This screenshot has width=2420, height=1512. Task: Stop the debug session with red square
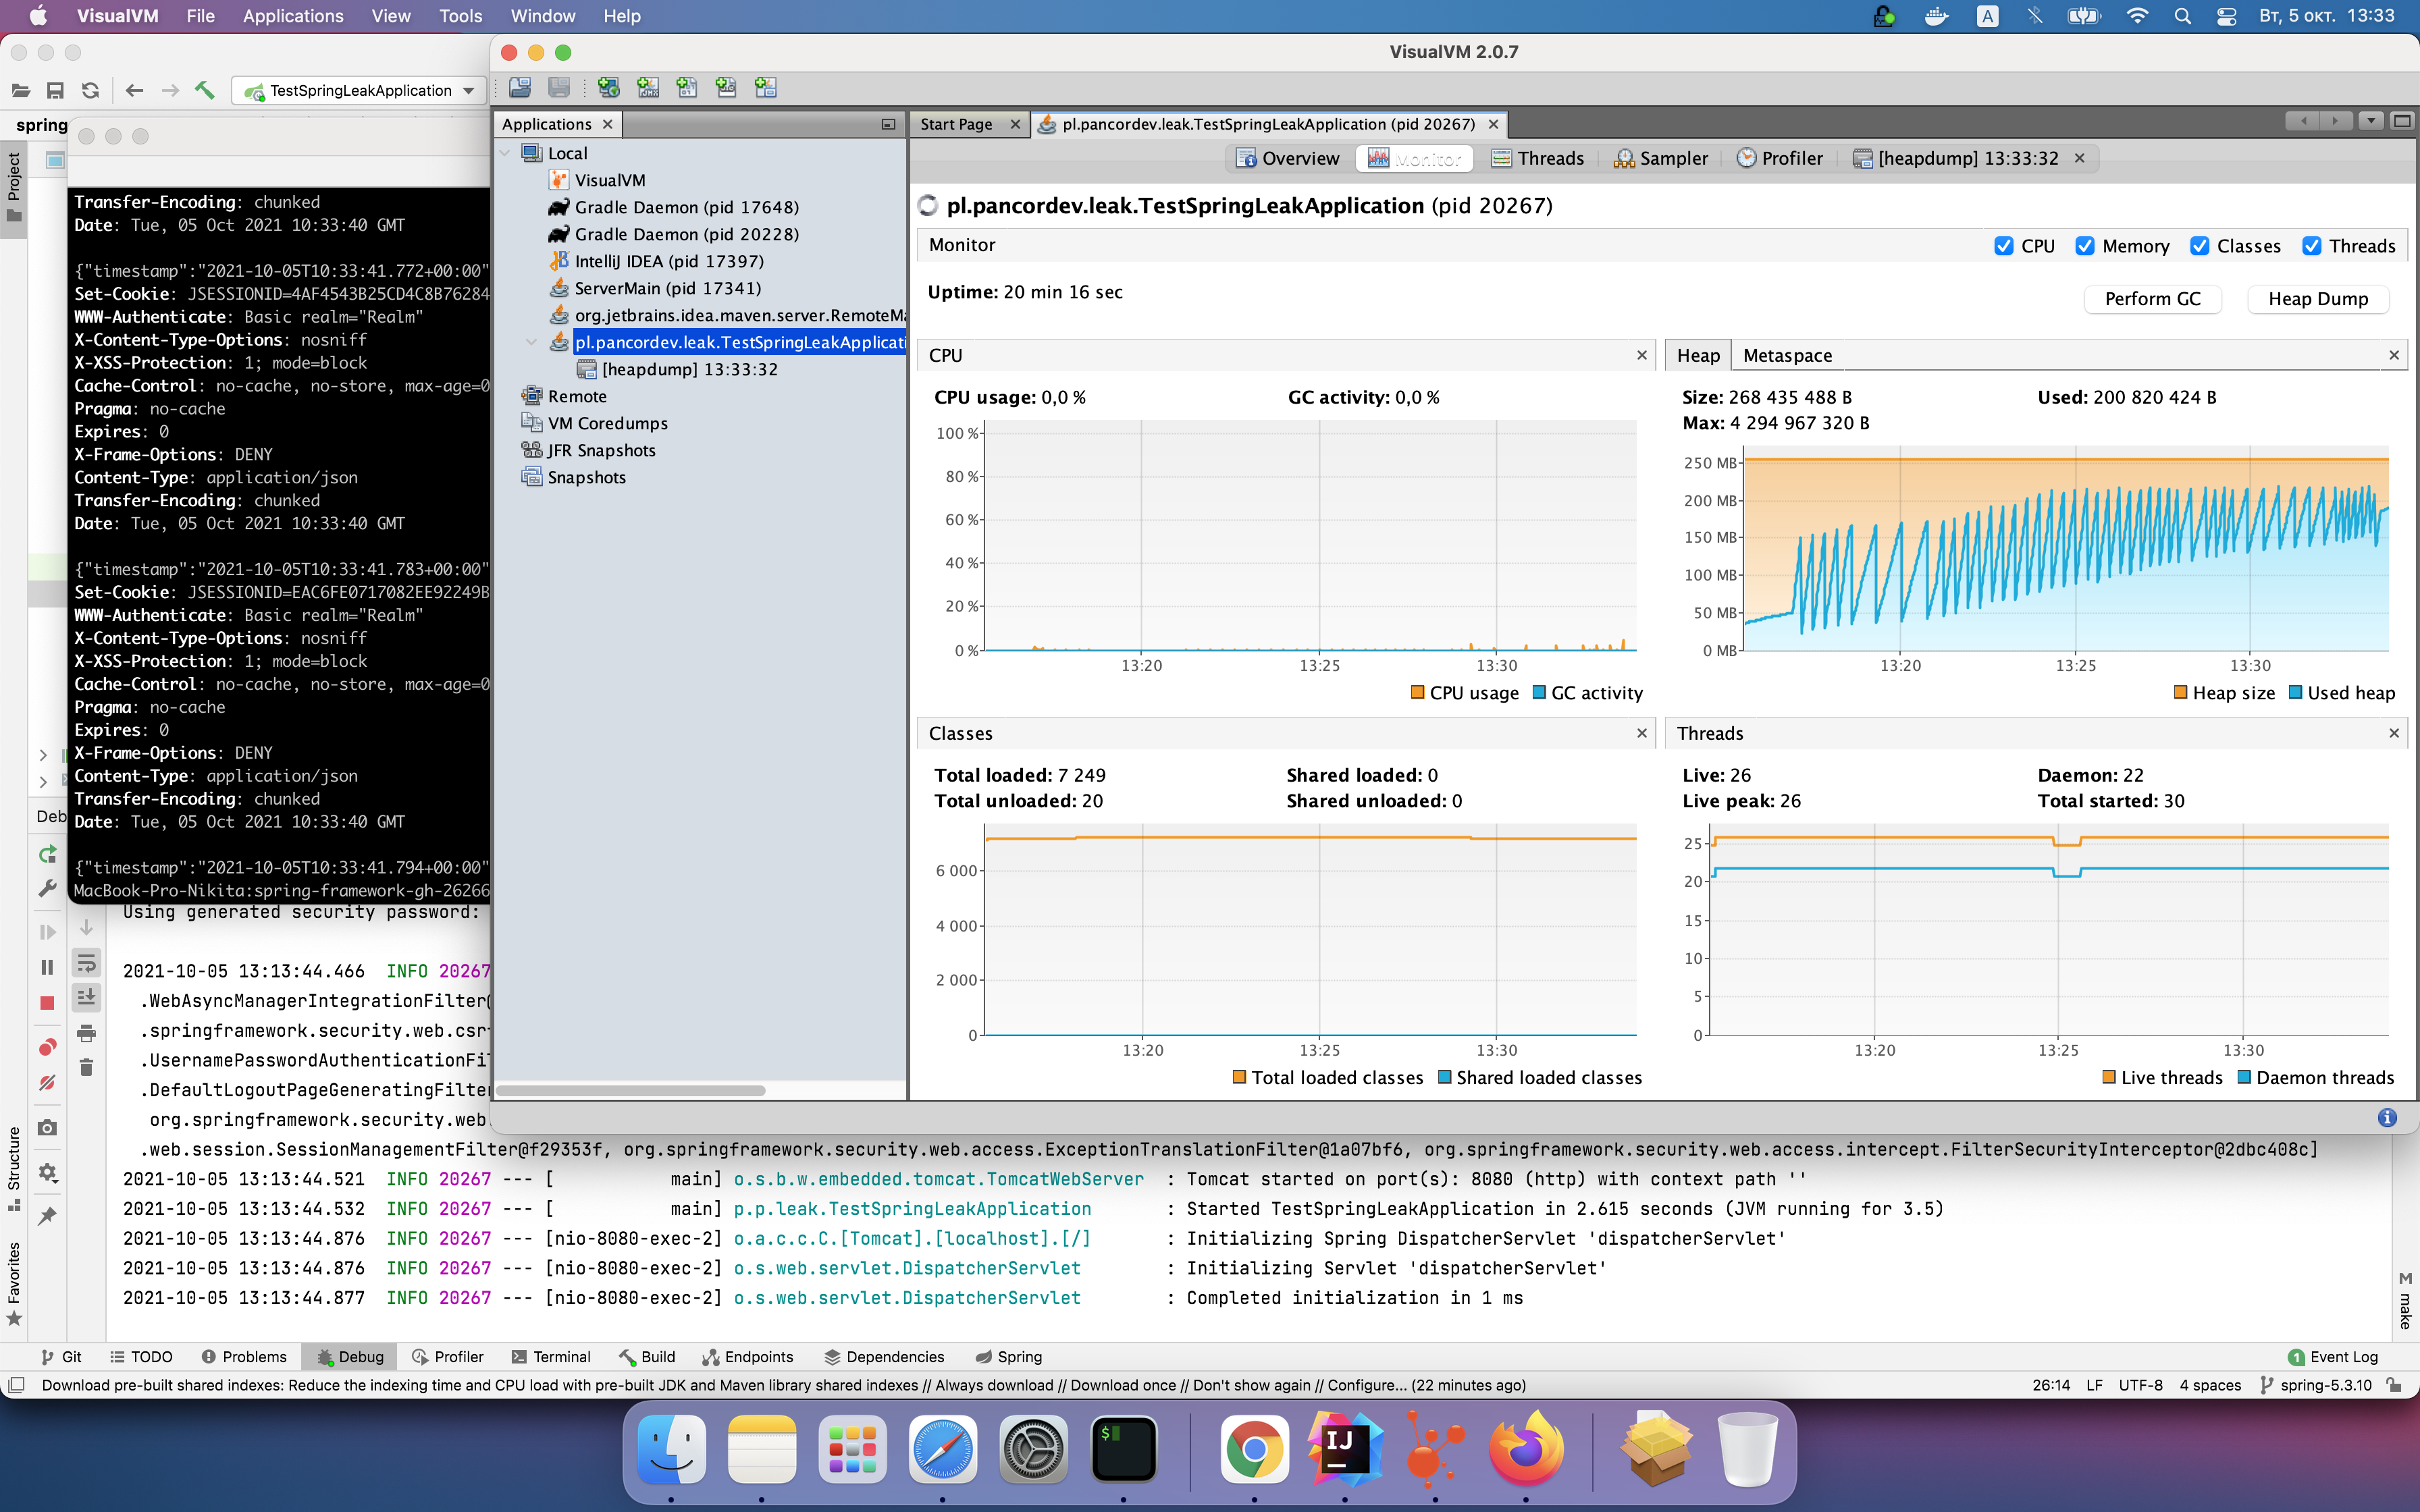(x=47, y=1003)
